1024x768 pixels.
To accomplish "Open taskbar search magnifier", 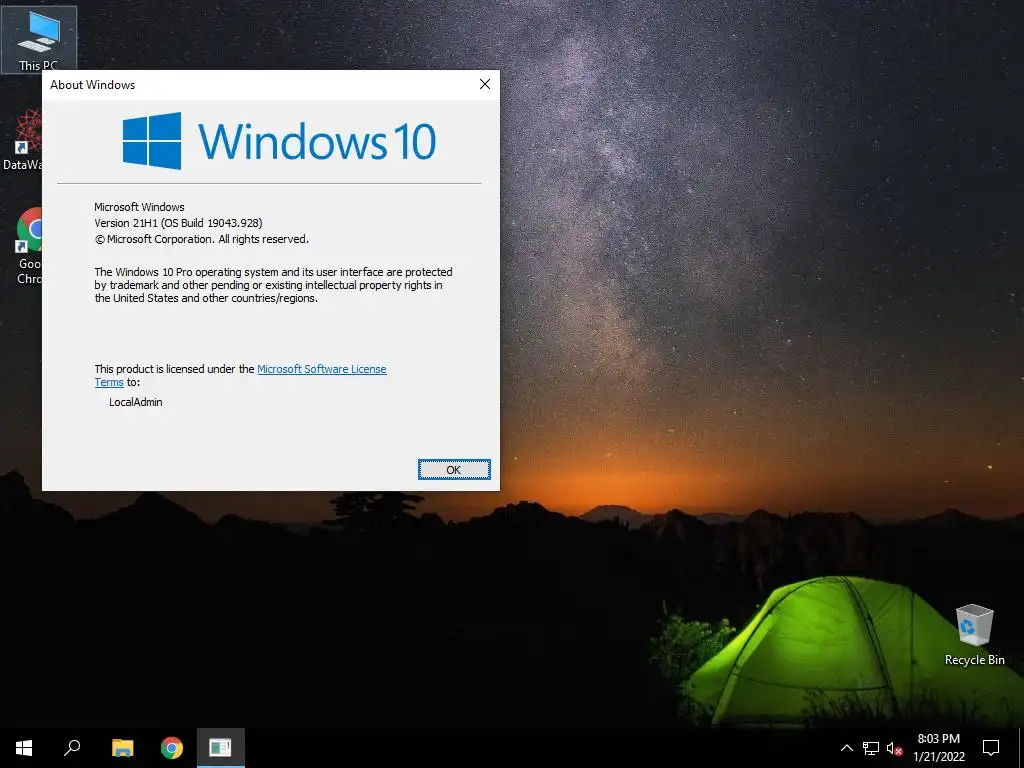I will pos(72,748).
